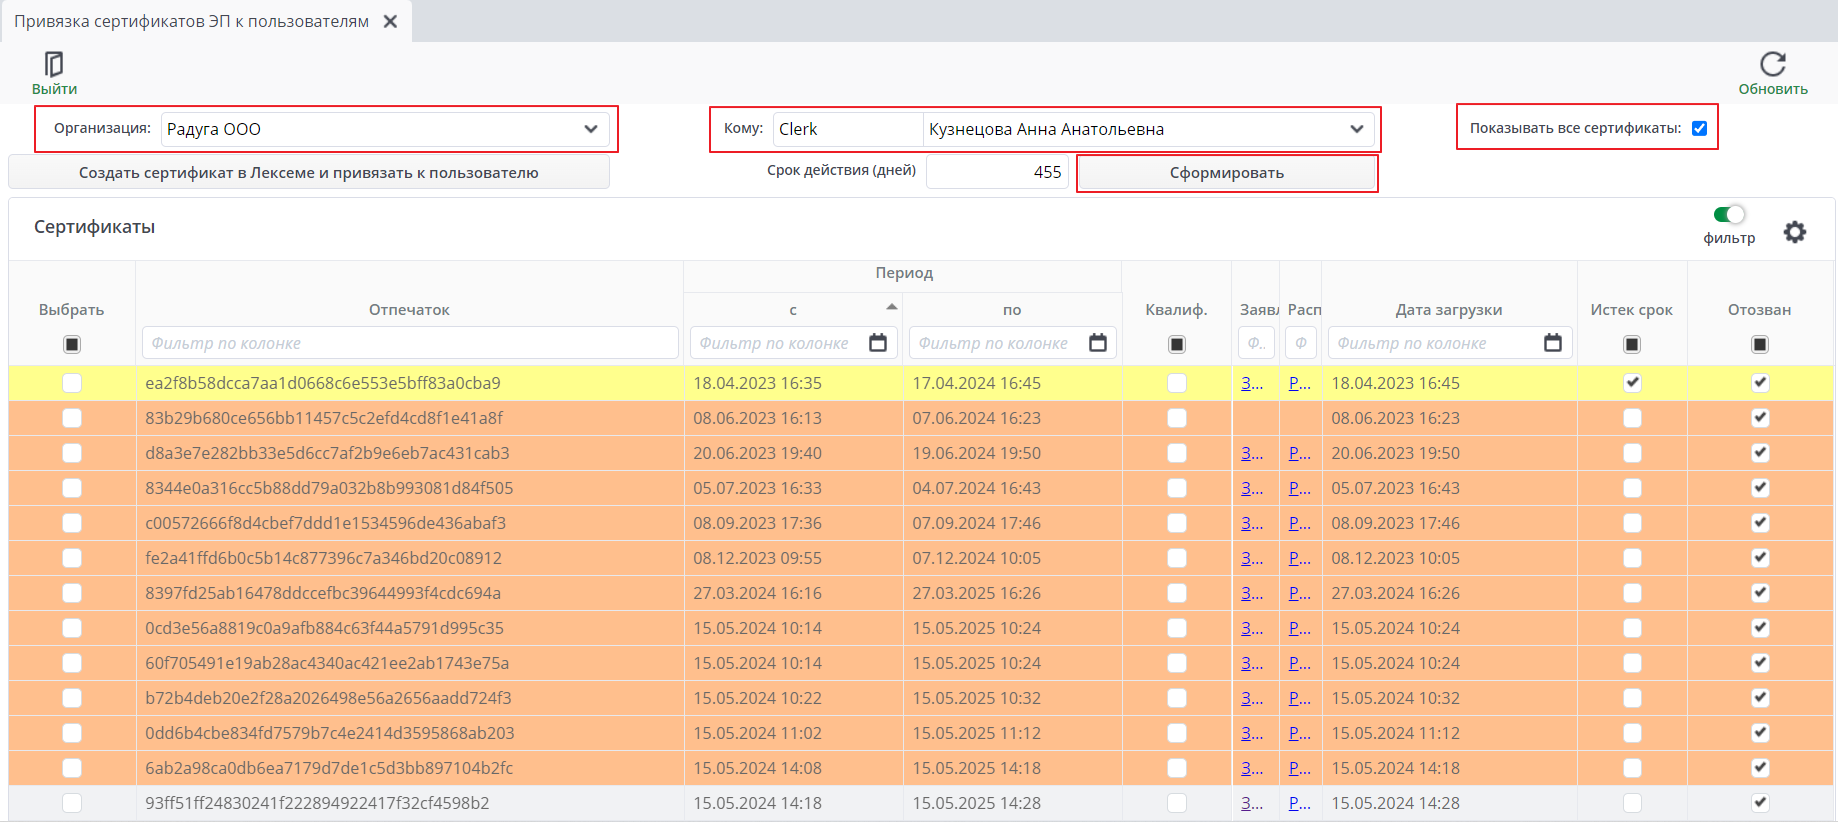Click the Обновить refresh icon

(x=1773, y=65)
